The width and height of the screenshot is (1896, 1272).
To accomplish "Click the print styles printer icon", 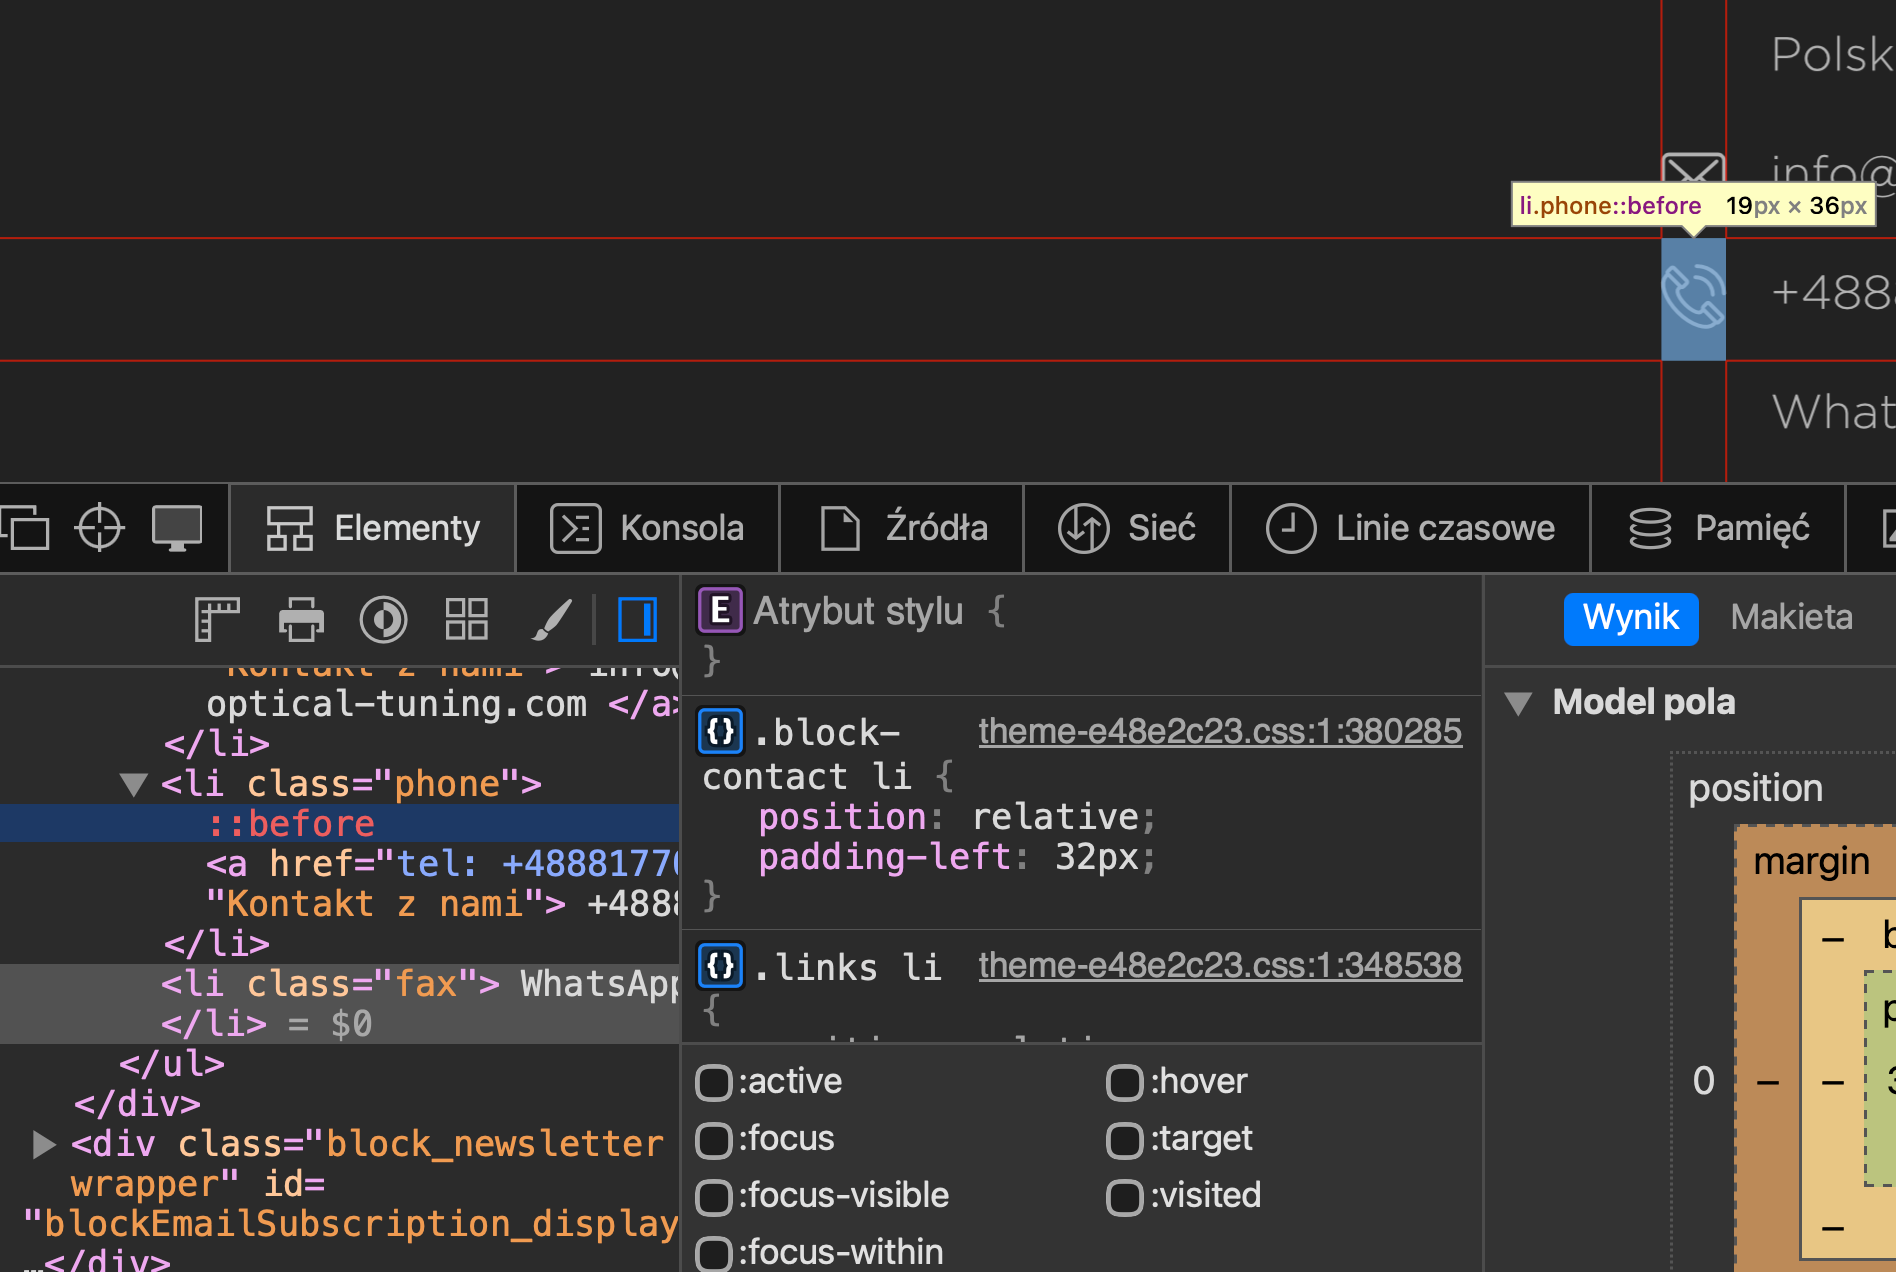I will (301, 619).
